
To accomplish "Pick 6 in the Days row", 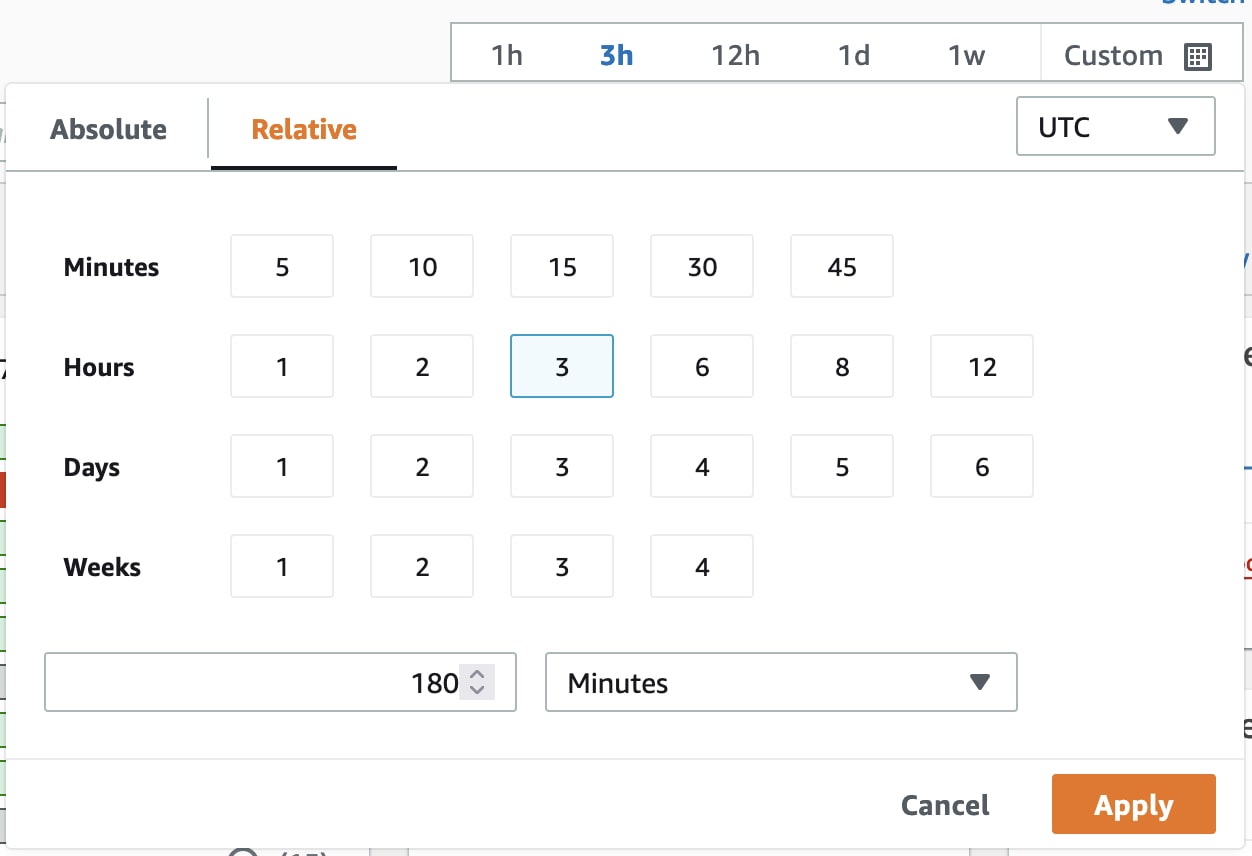I will click(981, 467).
